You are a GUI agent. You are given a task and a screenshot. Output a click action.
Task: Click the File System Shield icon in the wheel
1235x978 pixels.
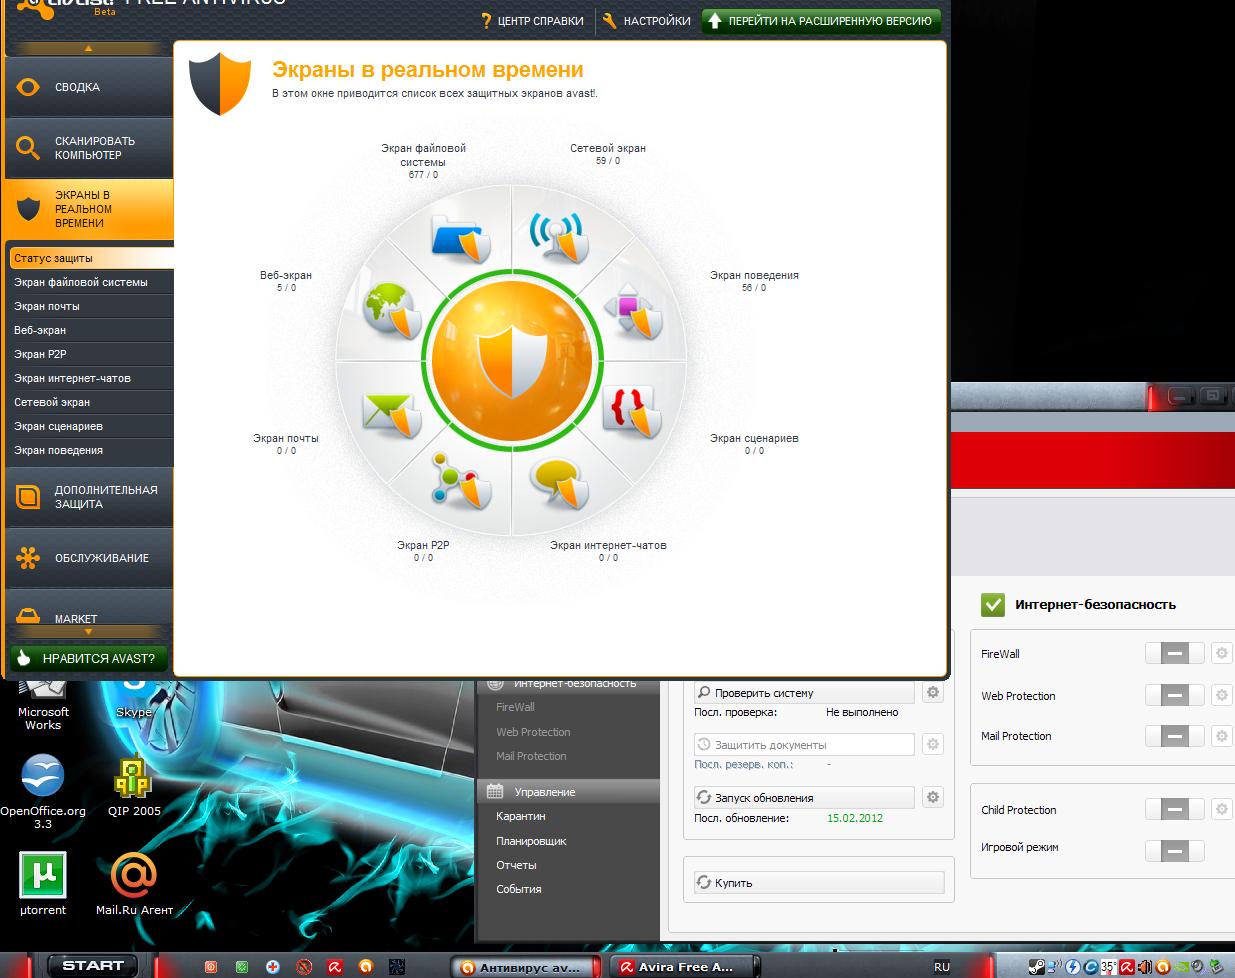[460, 238]
